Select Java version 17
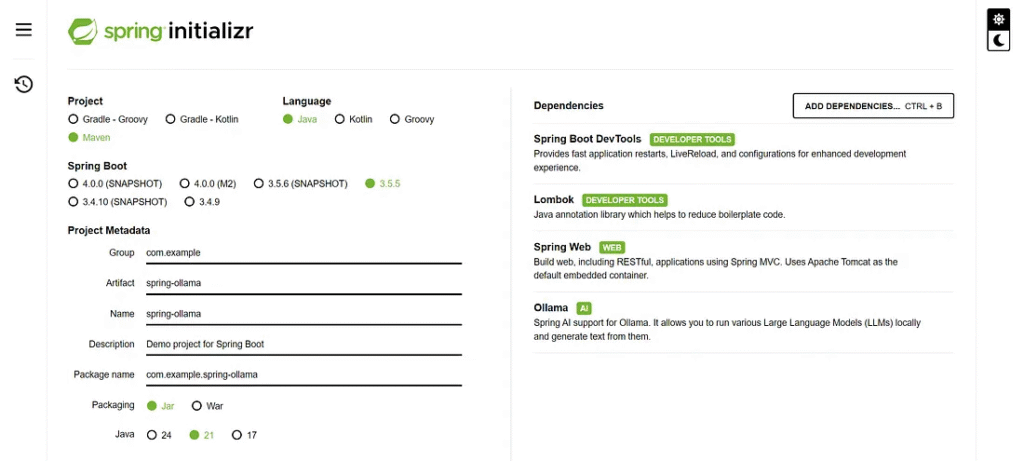This screenshot has height=461, width=1024. coord(237,435)
